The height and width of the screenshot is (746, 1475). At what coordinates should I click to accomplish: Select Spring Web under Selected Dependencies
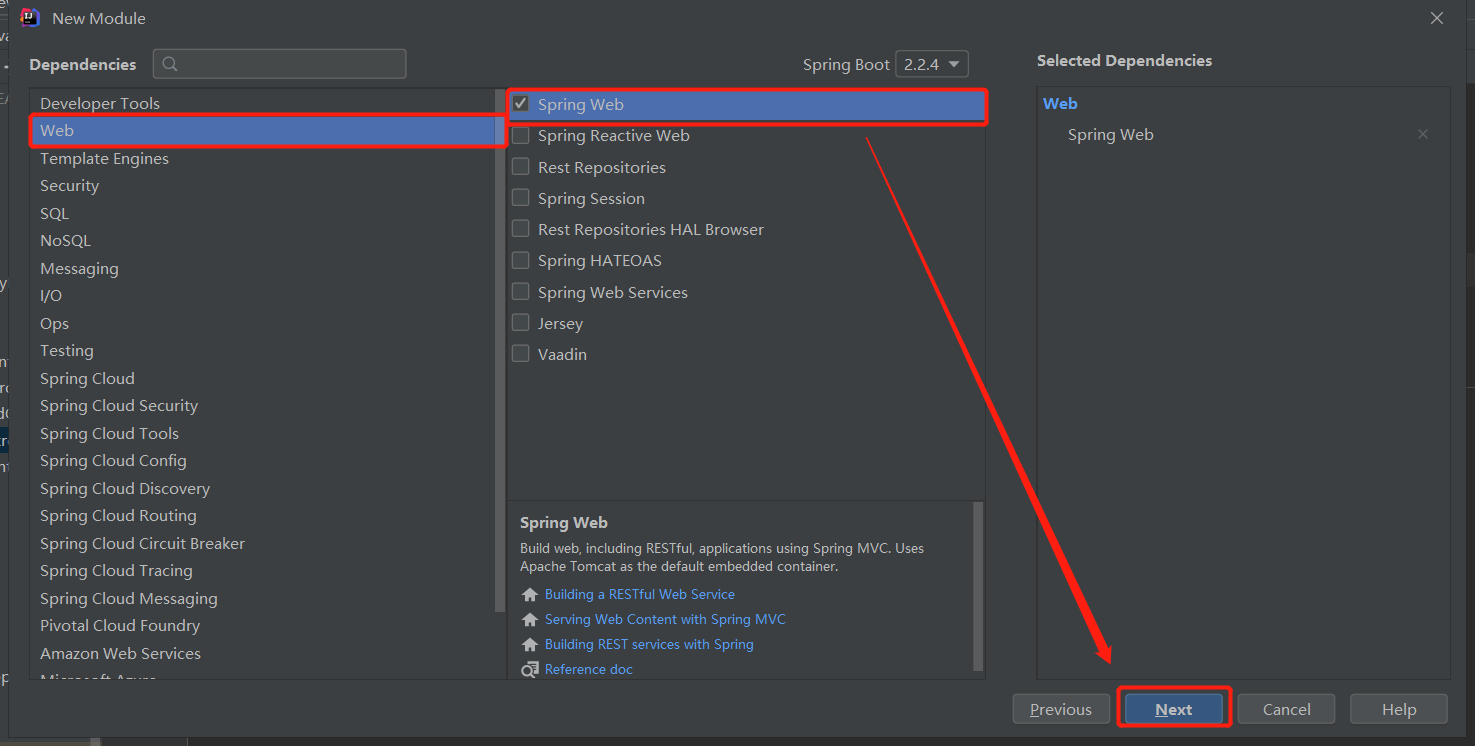click(x=1110, y=135)
